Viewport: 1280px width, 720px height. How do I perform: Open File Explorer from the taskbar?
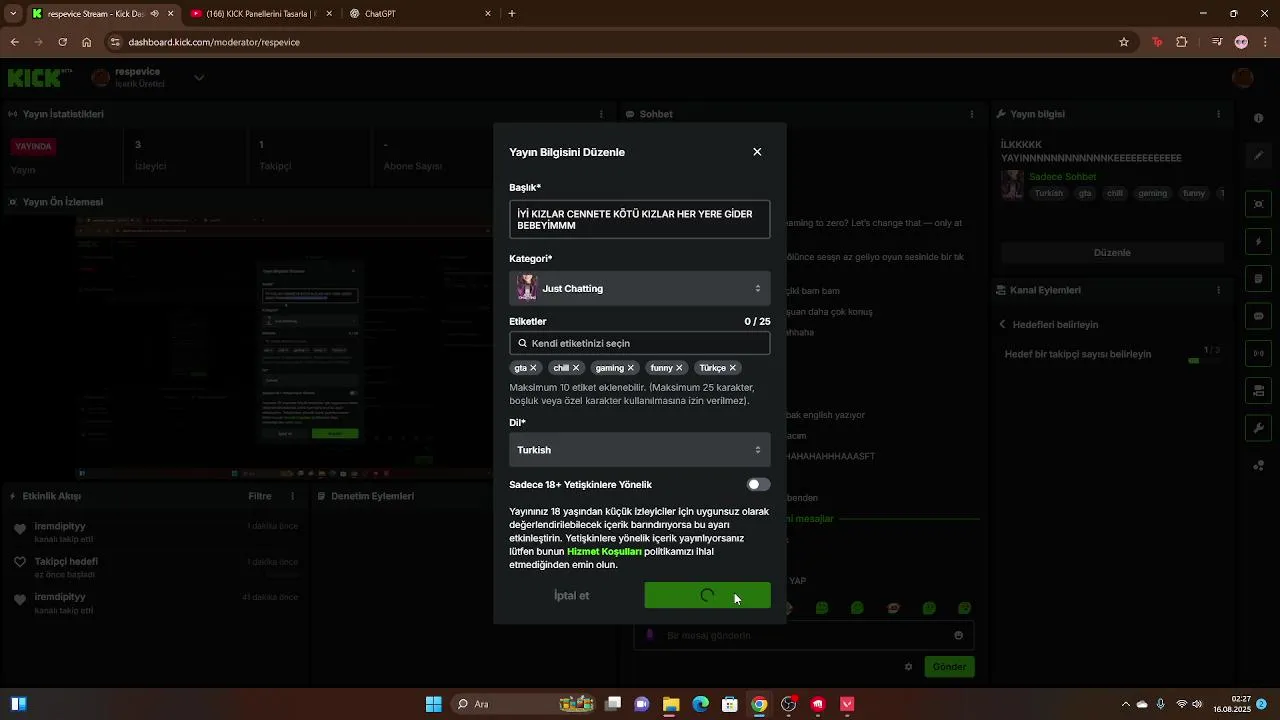[671, 704]
